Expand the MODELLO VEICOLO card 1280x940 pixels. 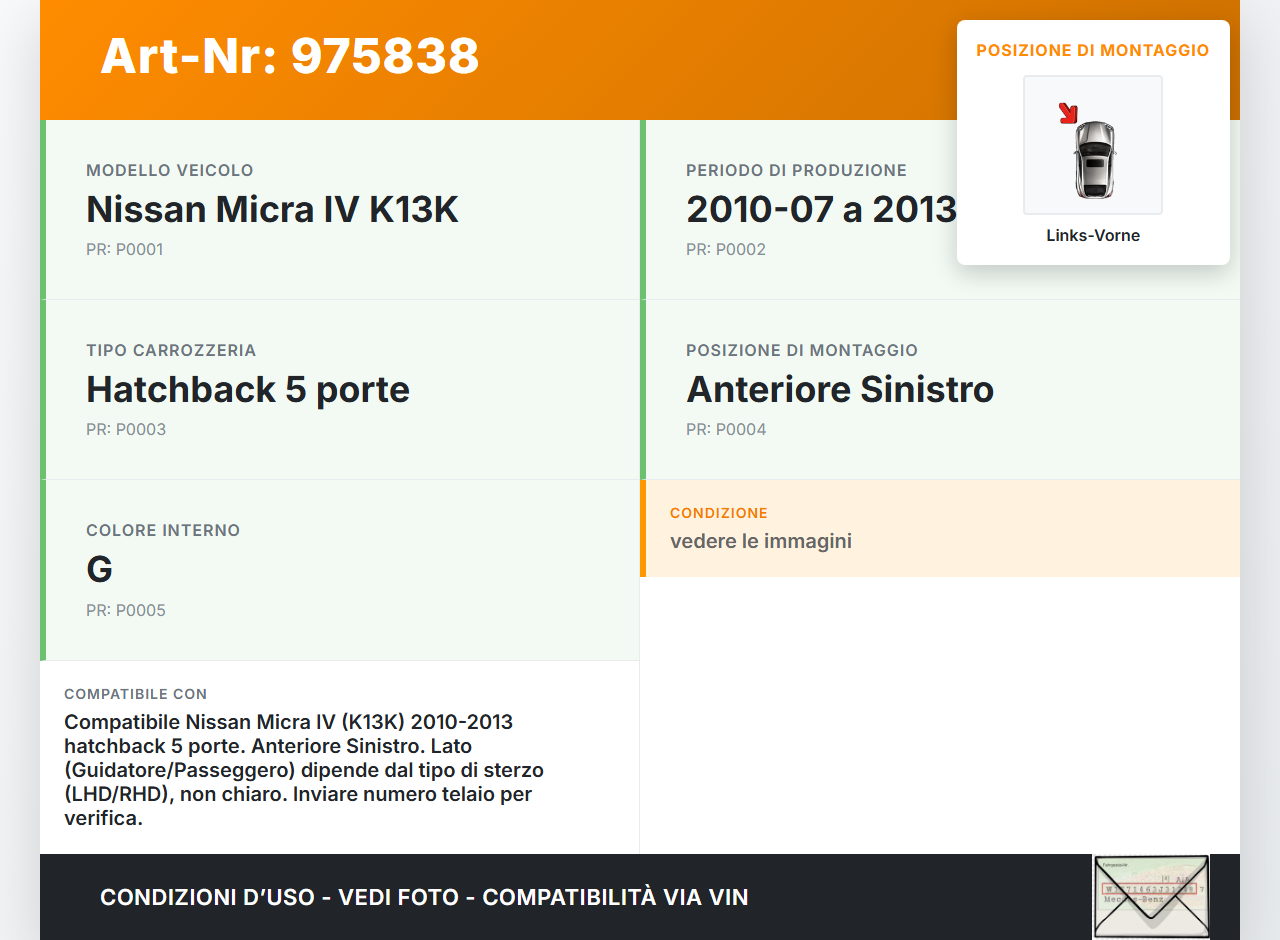point(340,210)
